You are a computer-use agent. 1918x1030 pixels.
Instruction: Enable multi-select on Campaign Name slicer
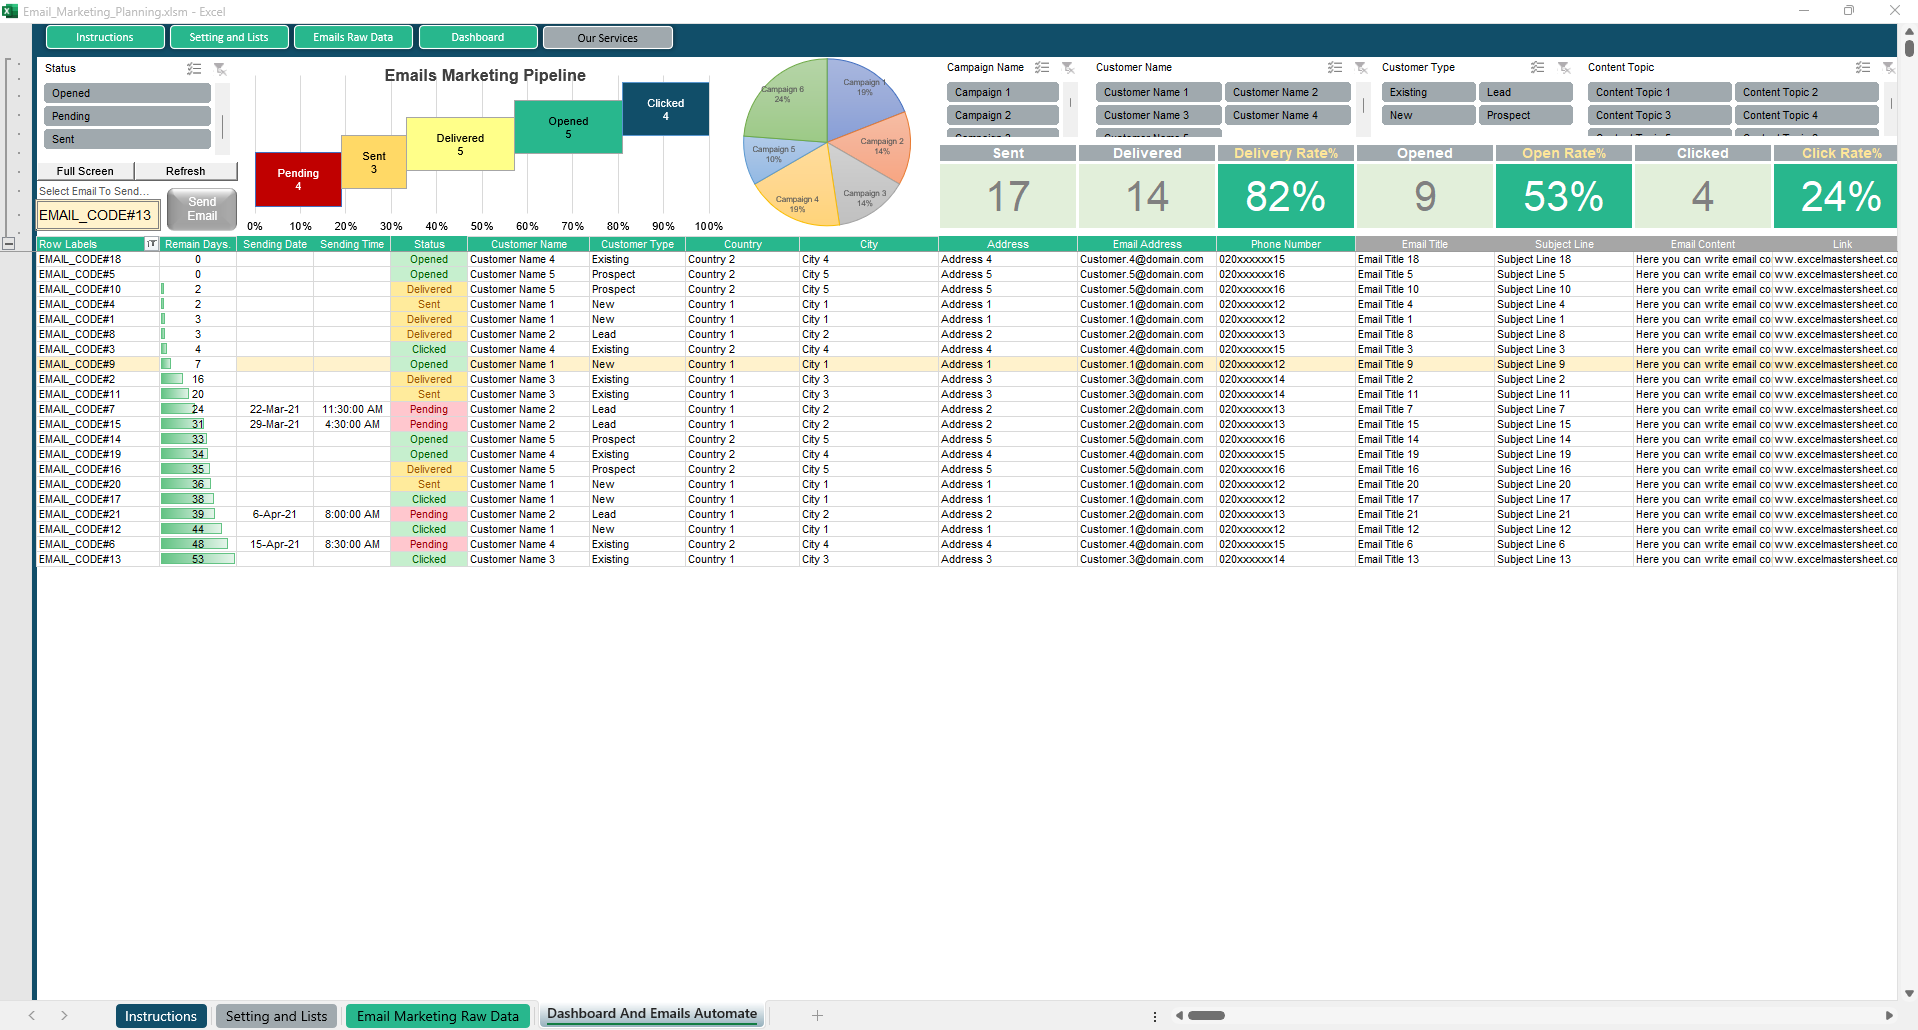coord(1042,68)
